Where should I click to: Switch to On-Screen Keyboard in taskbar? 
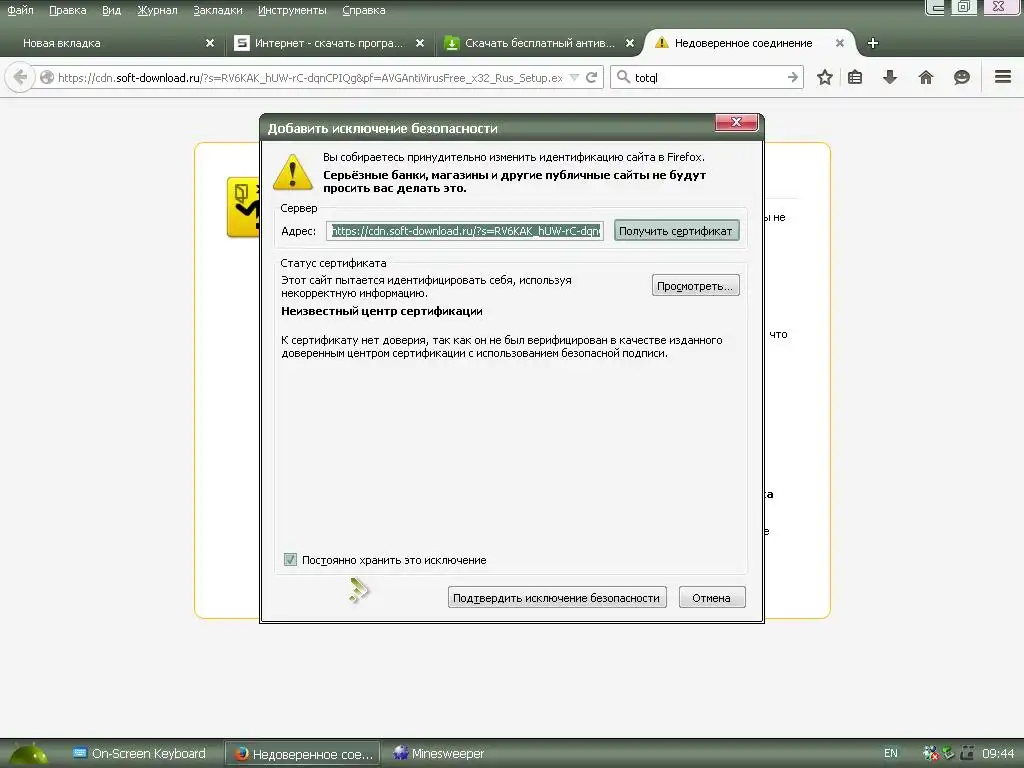(139, 754)
